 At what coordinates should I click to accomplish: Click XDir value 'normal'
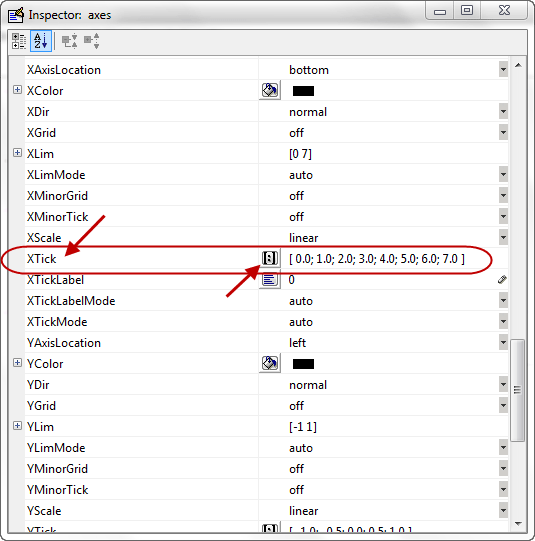308,112
